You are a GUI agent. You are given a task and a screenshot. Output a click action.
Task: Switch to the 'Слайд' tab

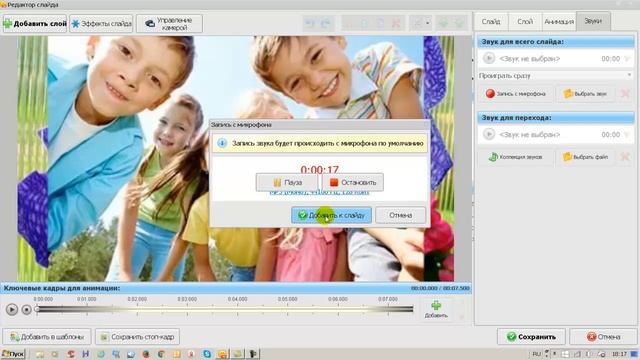pos(491,22)
